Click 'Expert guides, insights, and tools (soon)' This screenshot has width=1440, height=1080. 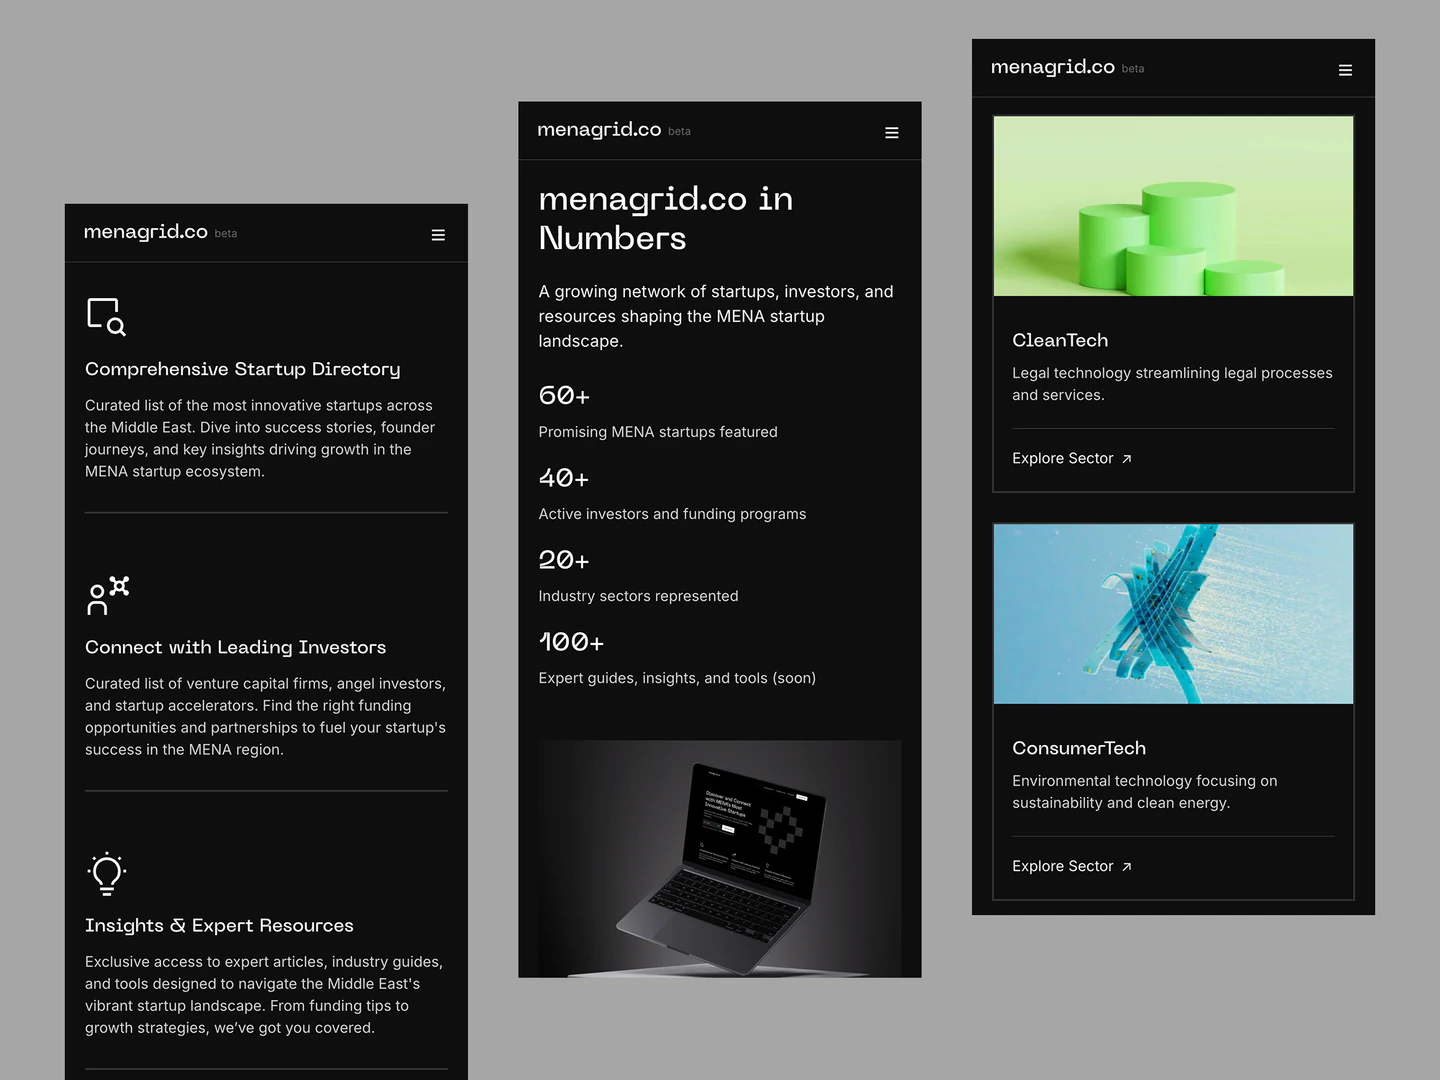click(x=677, y=678)
